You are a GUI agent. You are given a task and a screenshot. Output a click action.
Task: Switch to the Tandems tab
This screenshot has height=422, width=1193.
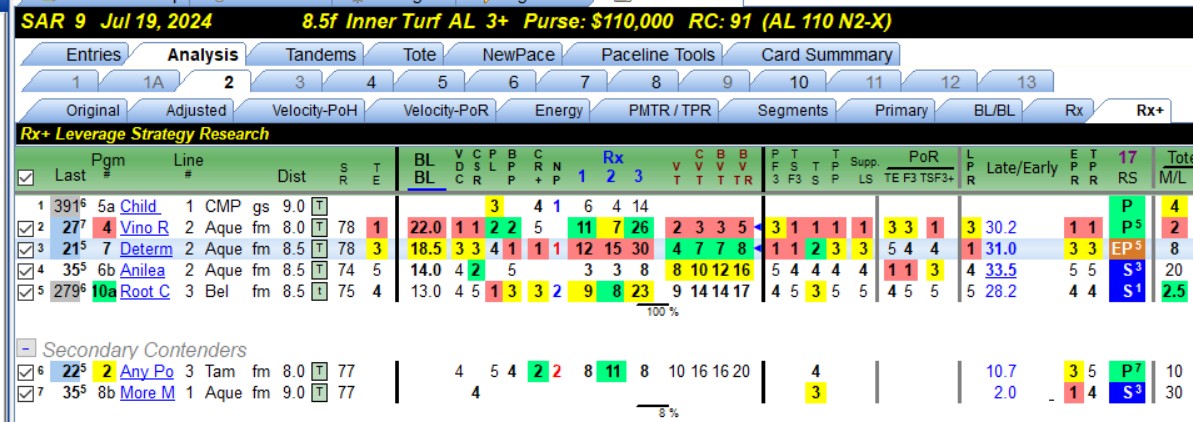click(x=320, y=55)
